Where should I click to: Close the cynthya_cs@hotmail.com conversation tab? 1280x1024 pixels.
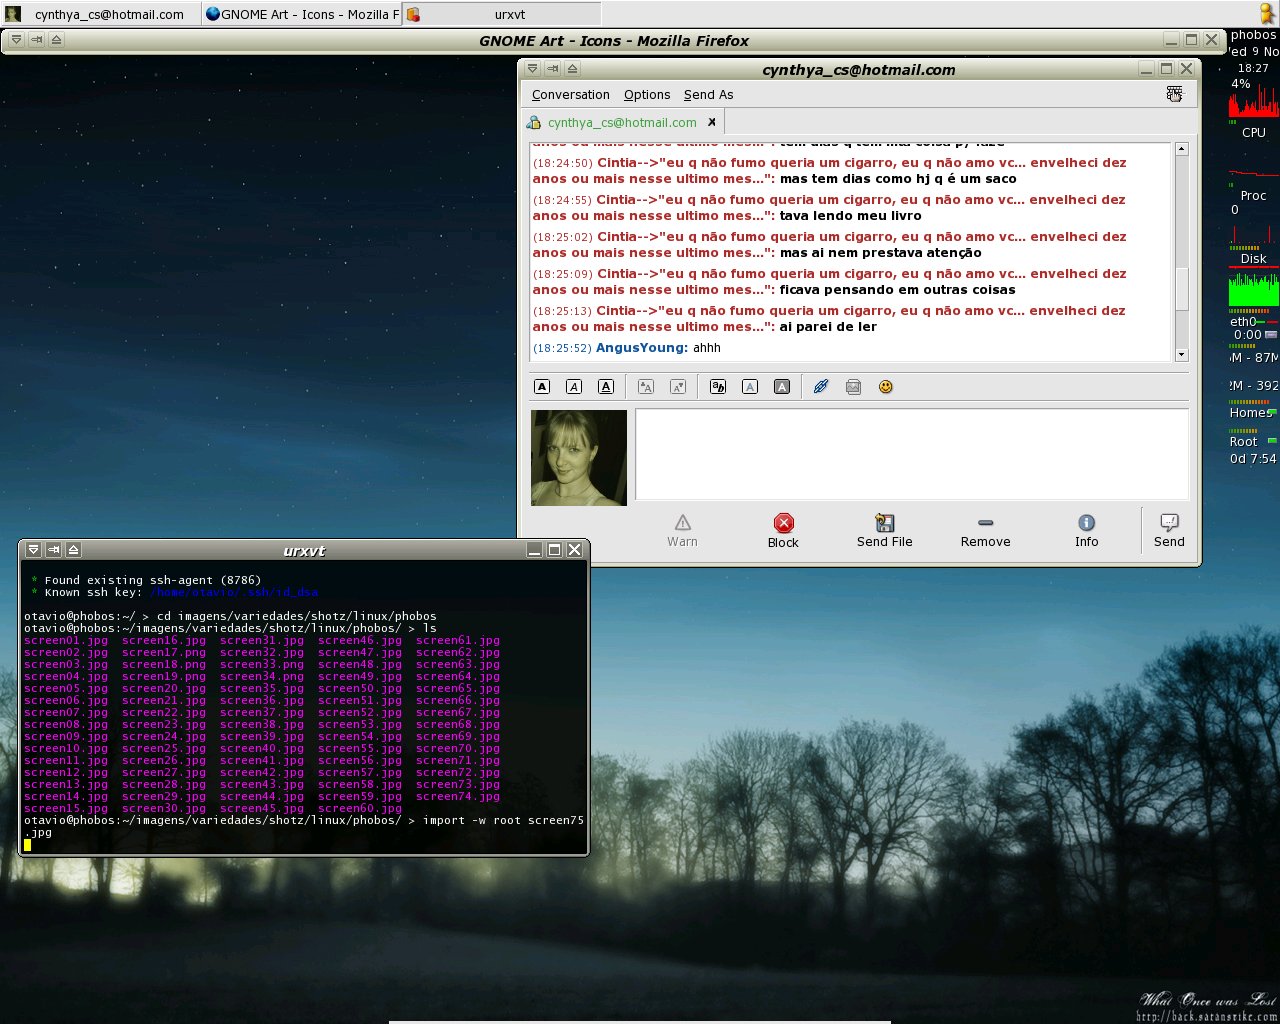click(x=712, y=122)
